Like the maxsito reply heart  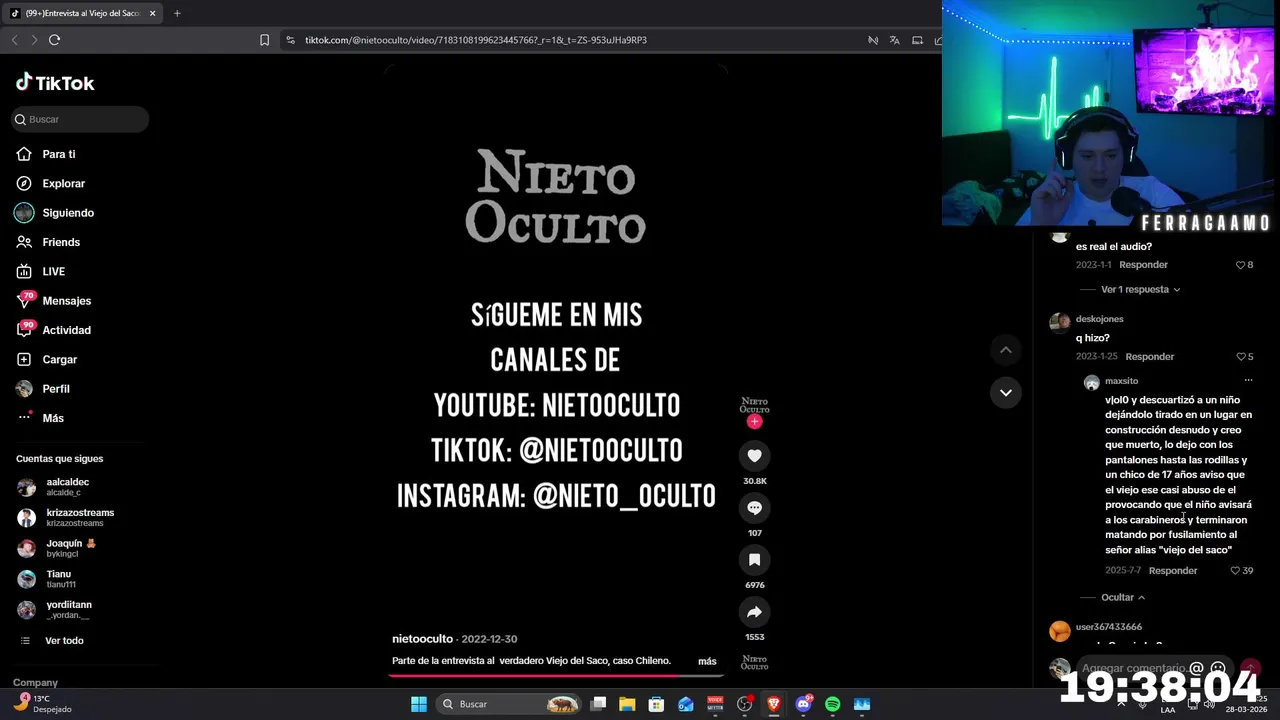click(x=1235, y=571)
